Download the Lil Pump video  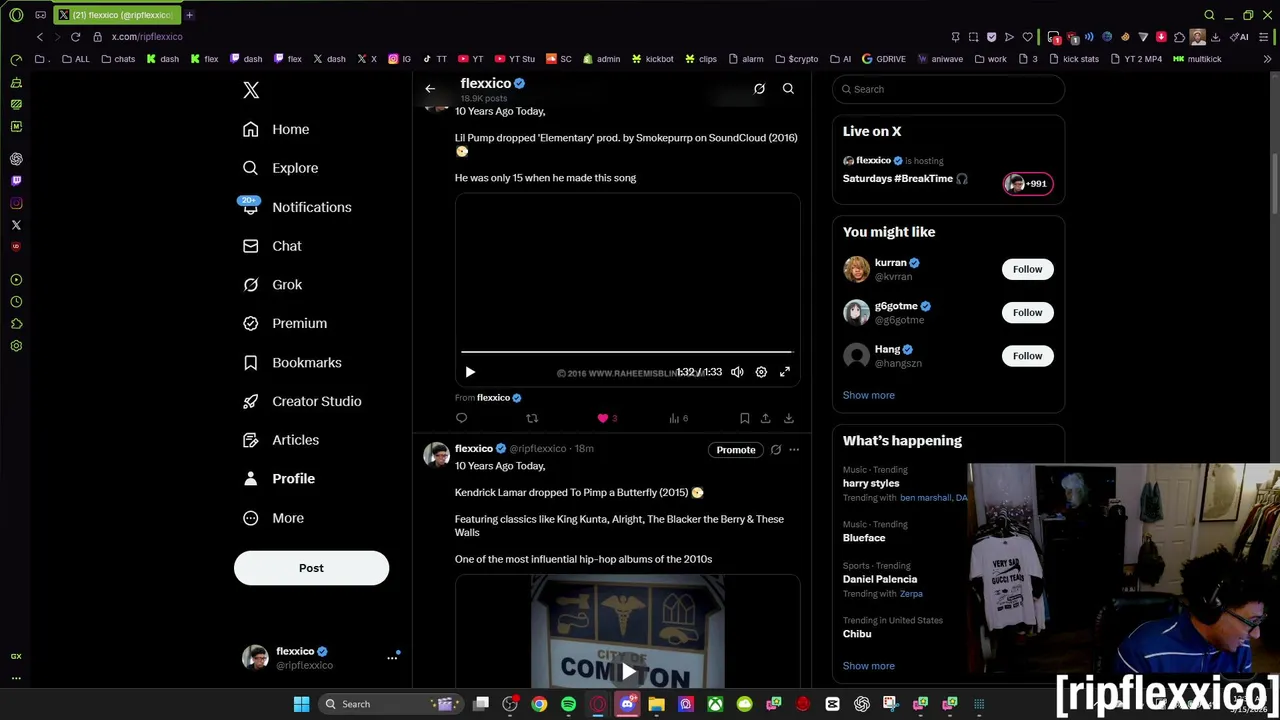pos(788,418)
